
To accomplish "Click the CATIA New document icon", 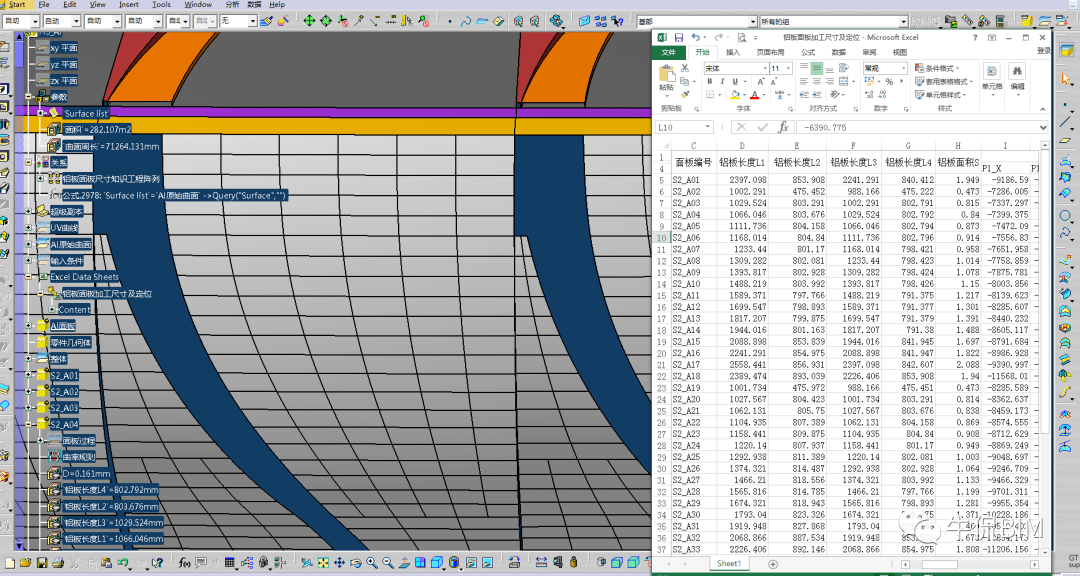I will [x=10, y=563].
